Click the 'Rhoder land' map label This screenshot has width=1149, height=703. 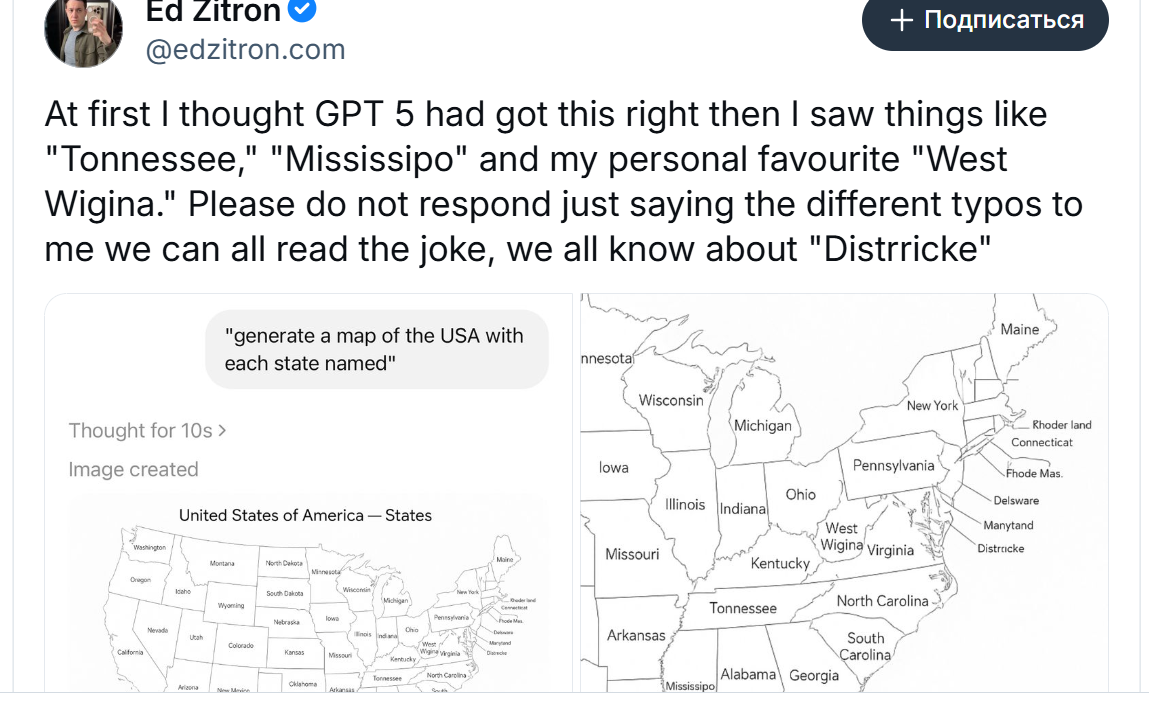tap(1062, 424)
